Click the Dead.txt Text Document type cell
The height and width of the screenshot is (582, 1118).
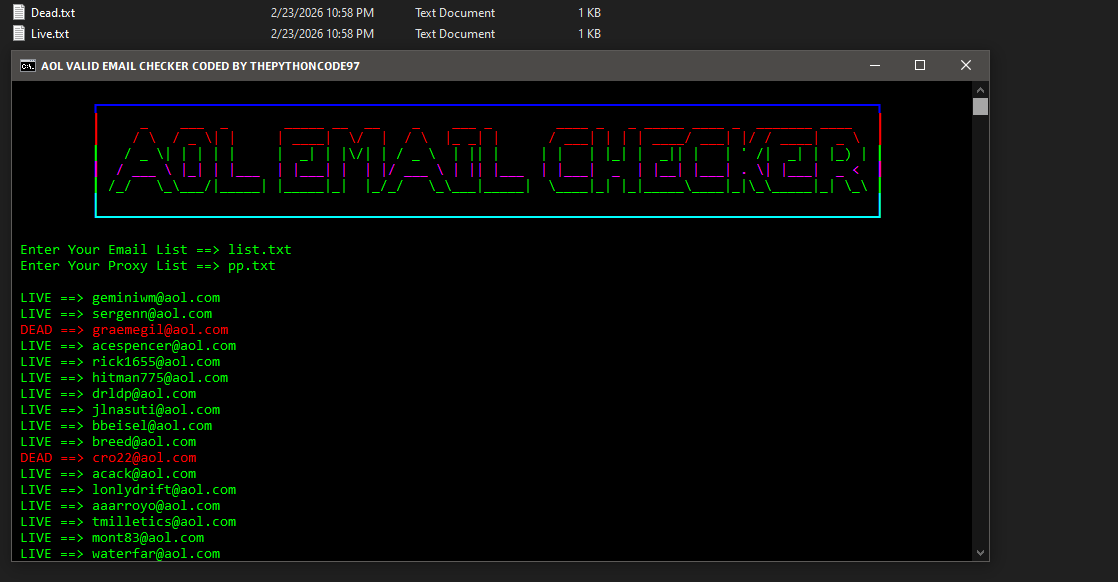coord(455,13)
